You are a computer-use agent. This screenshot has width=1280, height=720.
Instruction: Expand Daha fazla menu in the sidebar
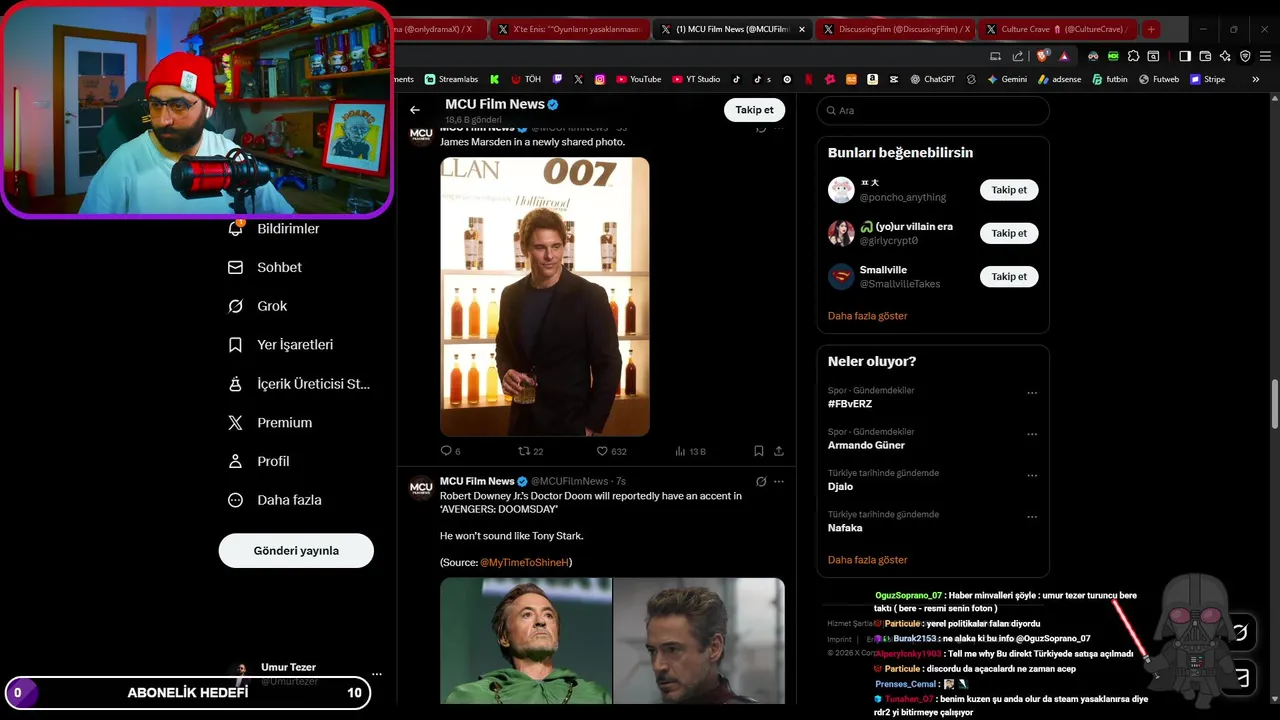275,500
